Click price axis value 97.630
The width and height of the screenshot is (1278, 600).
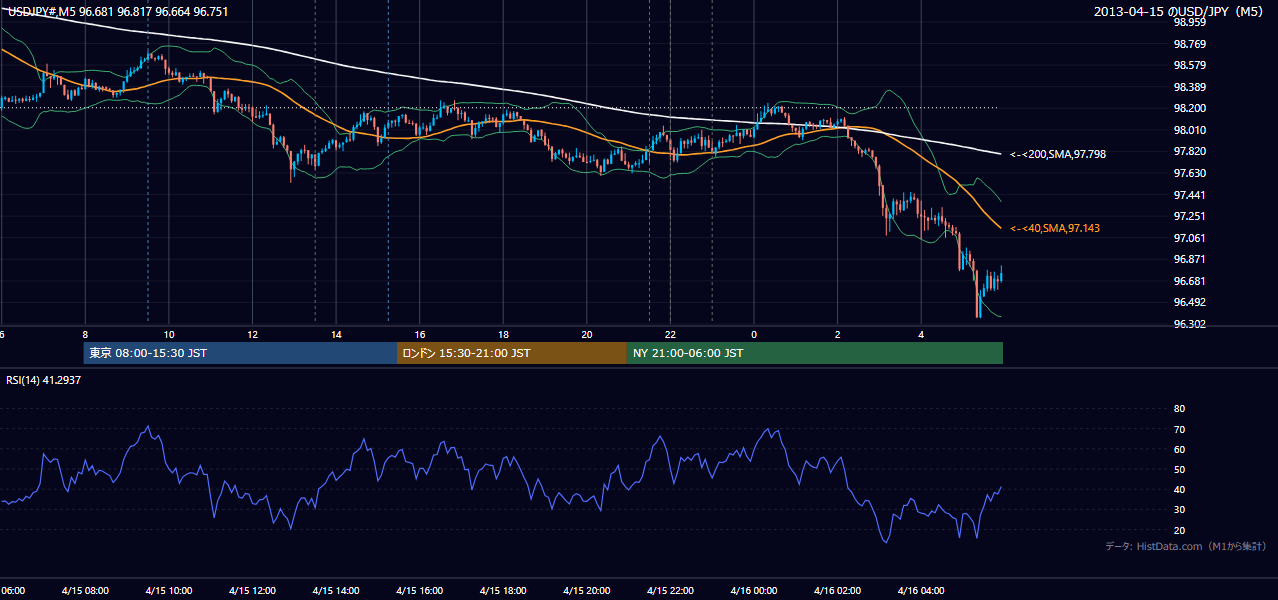click(x=1189, y=173)
